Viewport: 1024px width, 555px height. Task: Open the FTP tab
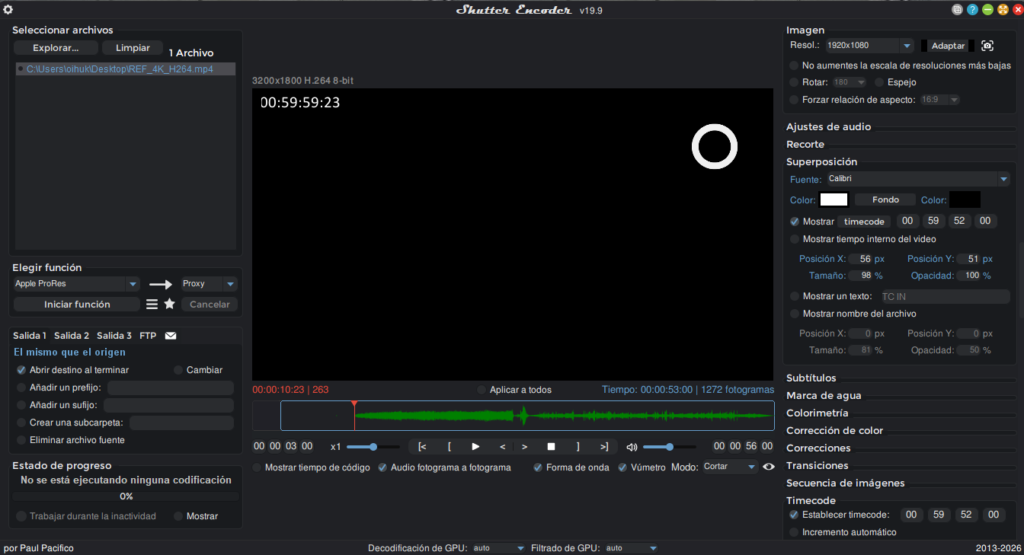pyautogui.click(x=148, y=336)
